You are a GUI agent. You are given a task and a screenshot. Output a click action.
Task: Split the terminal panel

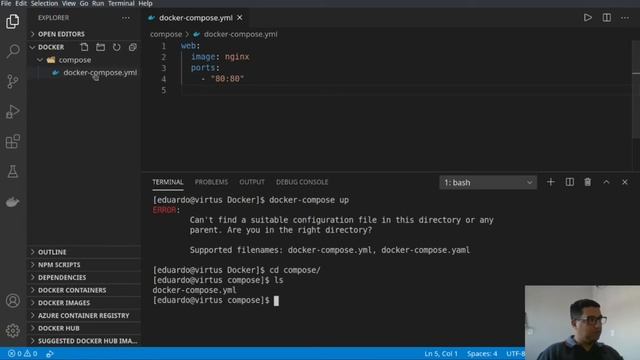pyautogui.click(x=569, y=182)
